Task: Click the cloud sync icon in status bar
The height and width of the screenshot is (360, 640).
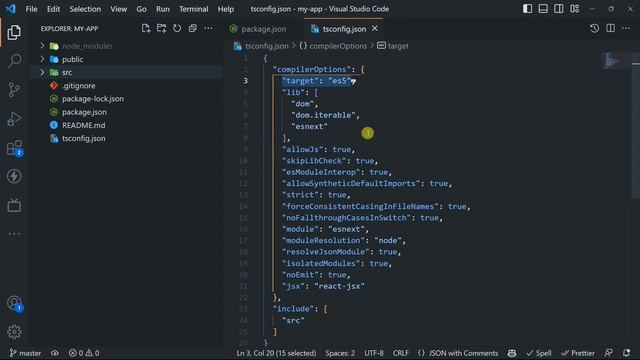Action: point(55,353)
